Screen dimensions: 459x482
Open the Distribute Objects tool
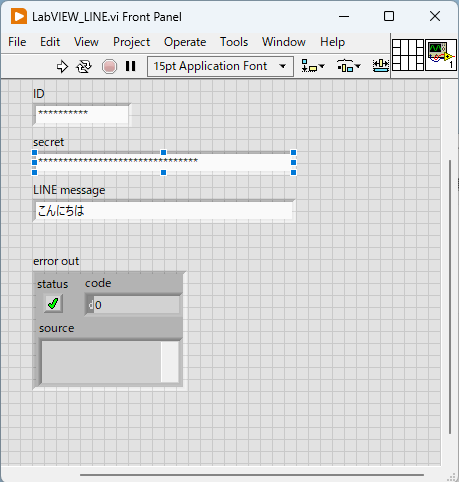pyautogui.click(x=345, y=66)
